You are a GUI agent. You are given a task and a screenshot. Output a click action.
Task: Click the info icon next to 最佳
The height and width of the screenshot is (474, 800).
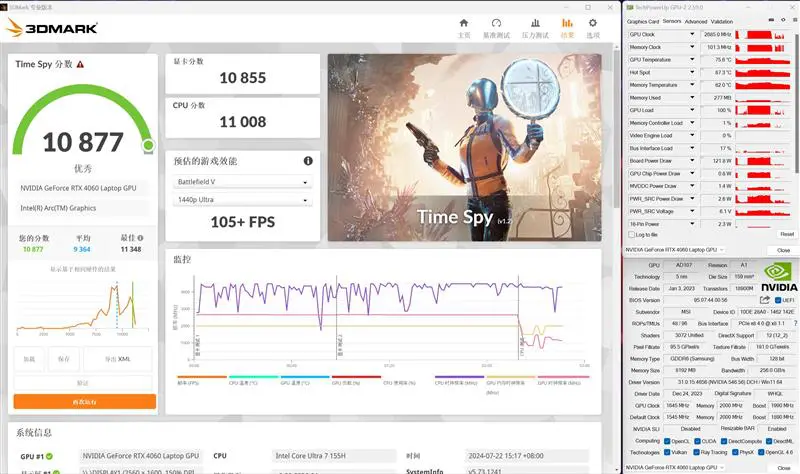[140, 238]
